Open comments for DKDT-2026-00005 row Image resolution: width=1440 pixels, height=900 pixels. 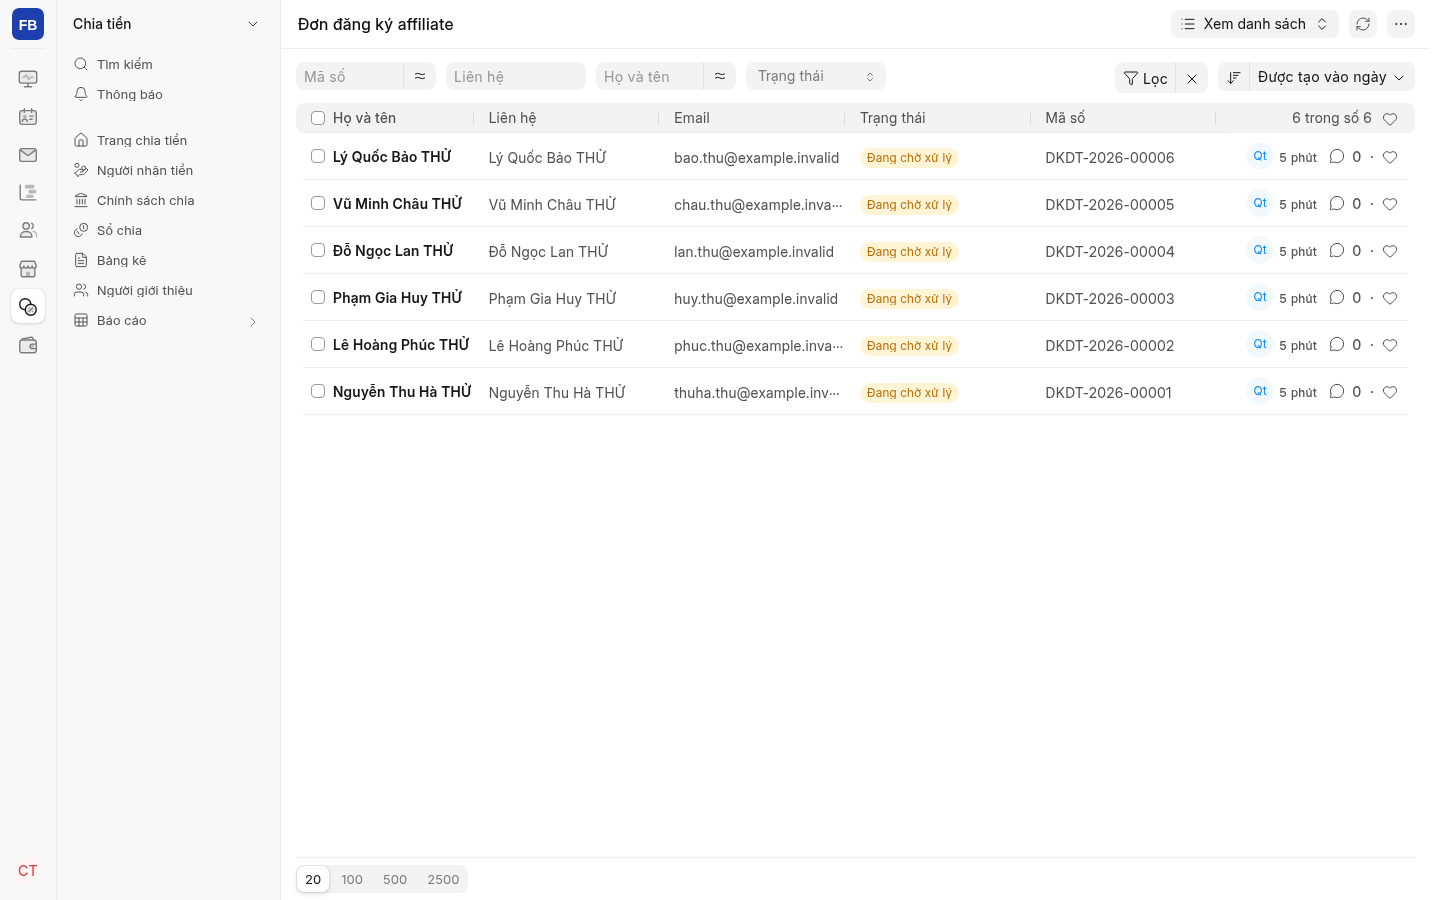pyautogui.click(x=1337, y=204)
